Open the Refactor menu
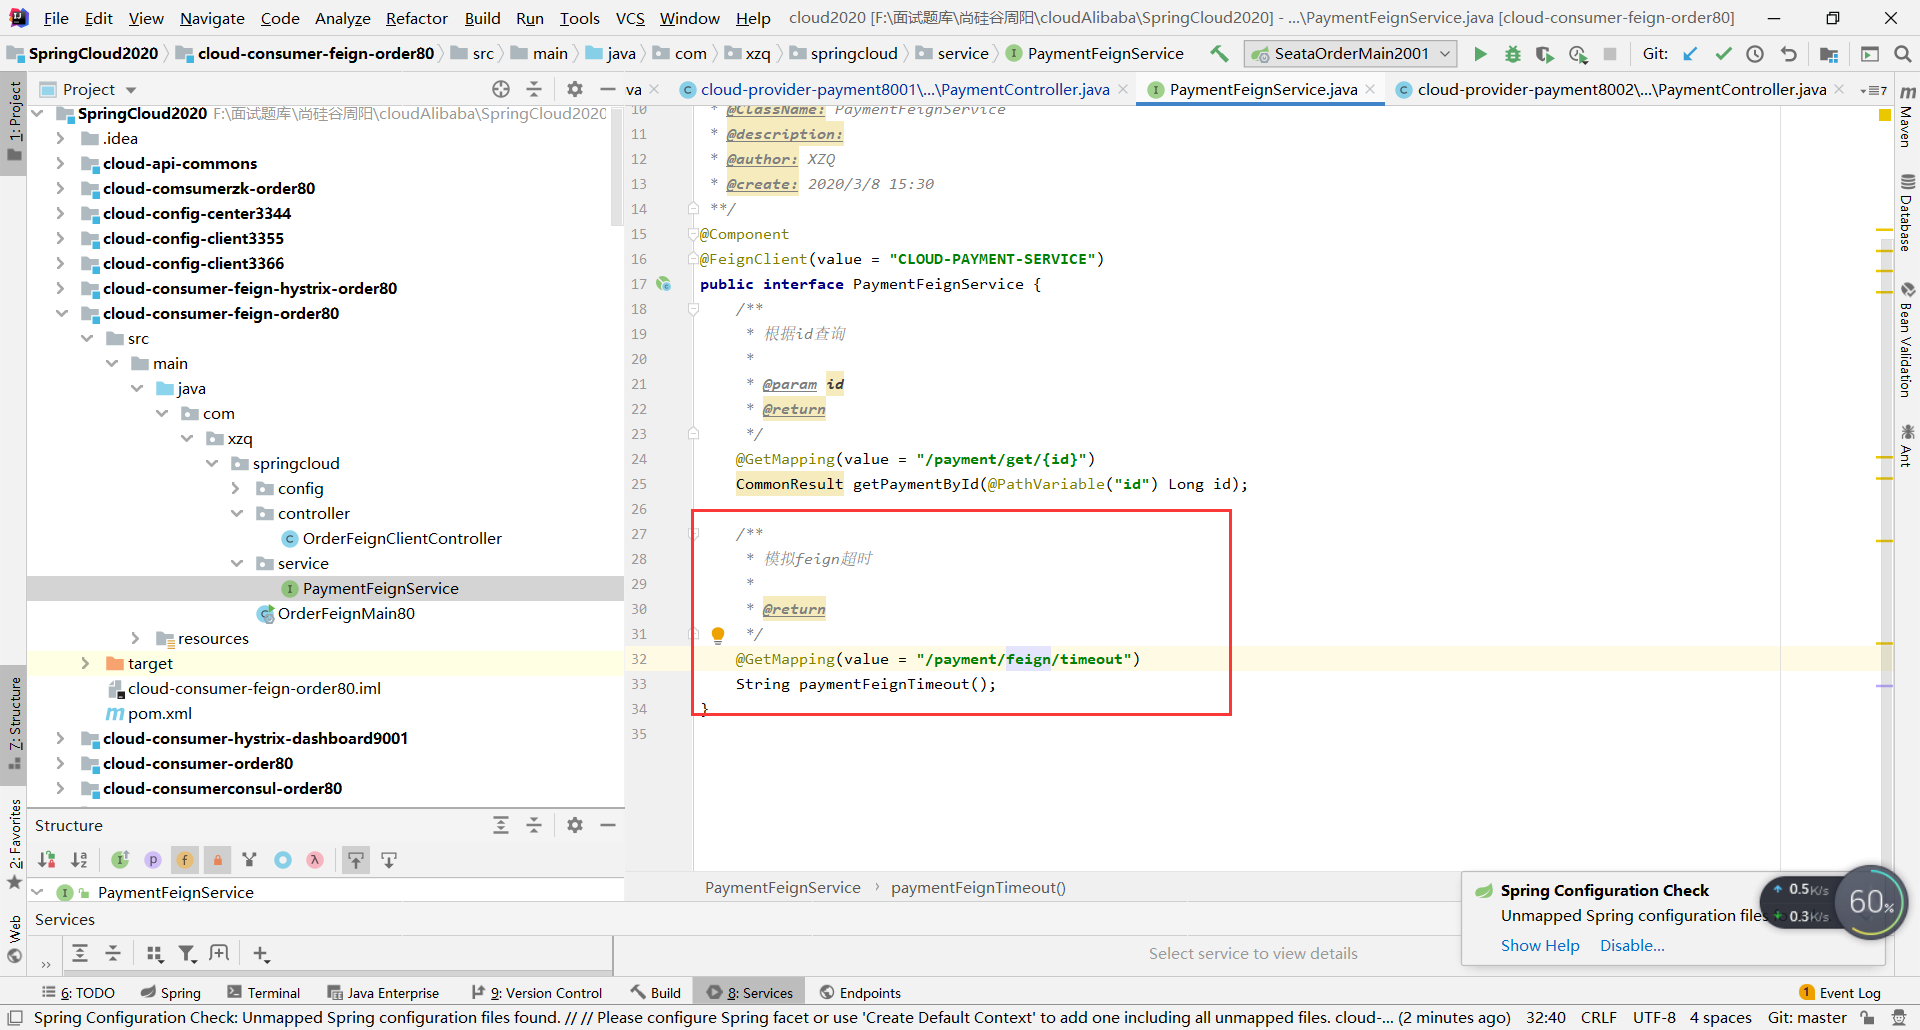Image resolution: width=1920 pixels, height=1030 pixels. [416, 18]
